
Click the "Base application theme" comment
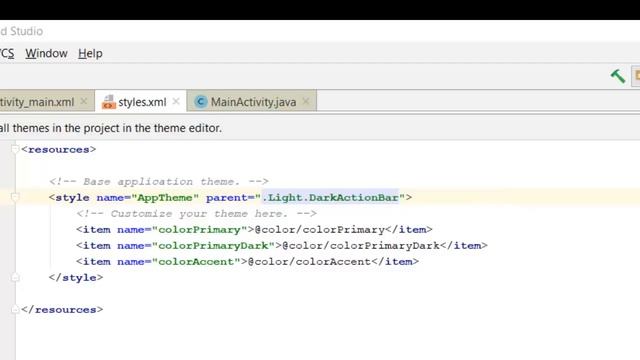(159, 182)
